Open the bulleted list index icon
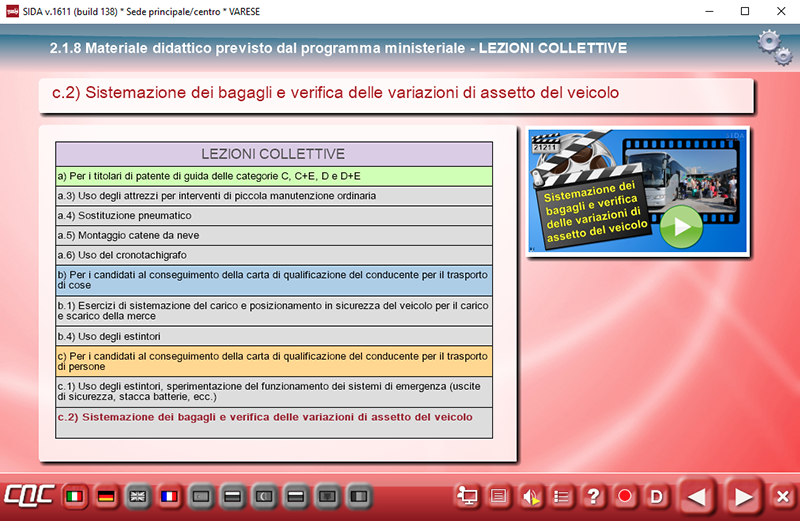 562,495
